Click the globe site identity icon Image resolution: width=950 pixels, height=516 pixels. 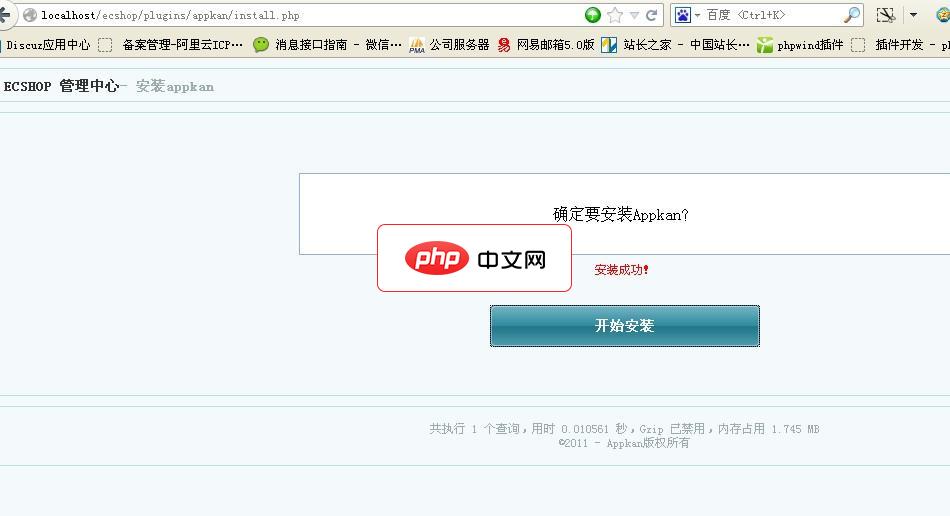30,15
